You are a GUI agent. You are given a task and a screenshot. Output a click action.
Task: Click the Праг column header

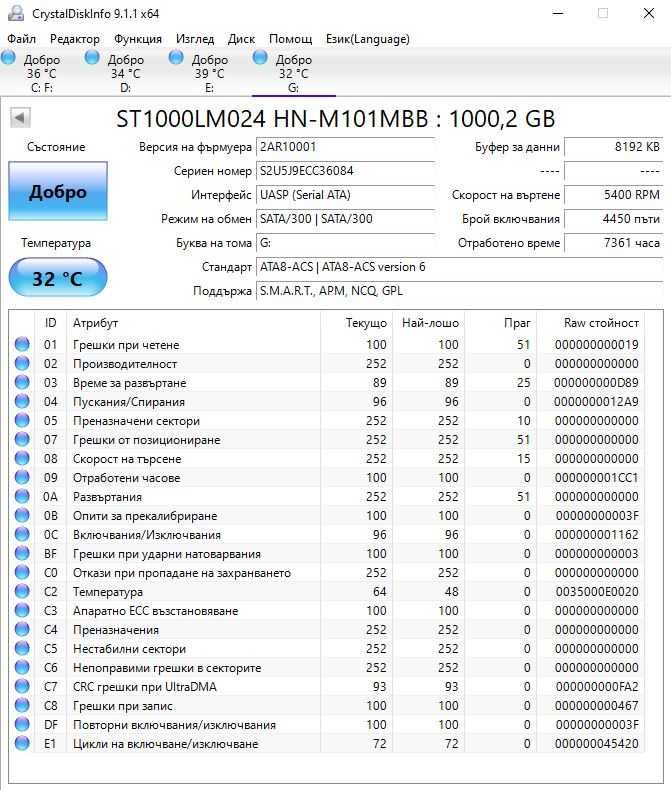(500, 323)
